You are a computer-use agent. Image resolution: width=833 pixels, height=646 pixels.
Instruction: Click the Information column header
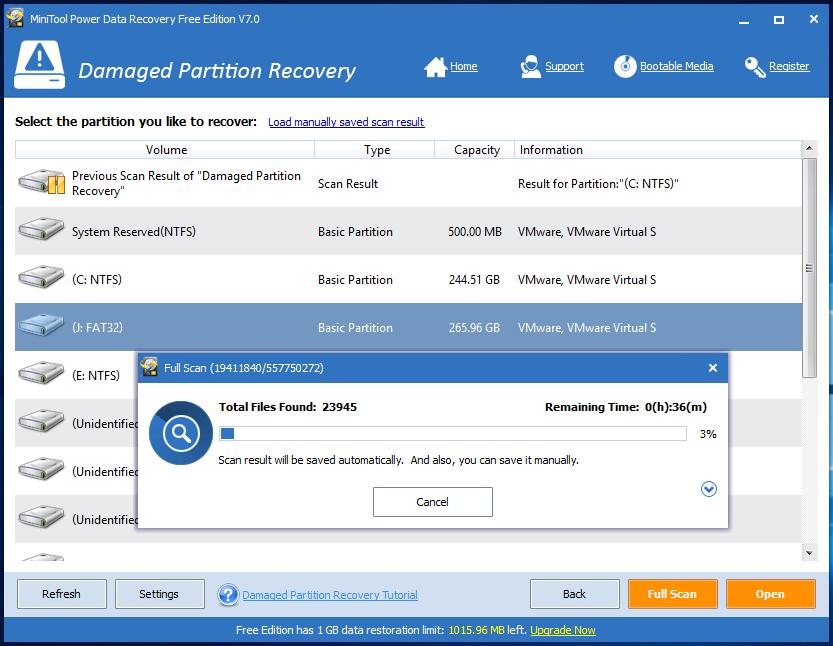[658, 150]
